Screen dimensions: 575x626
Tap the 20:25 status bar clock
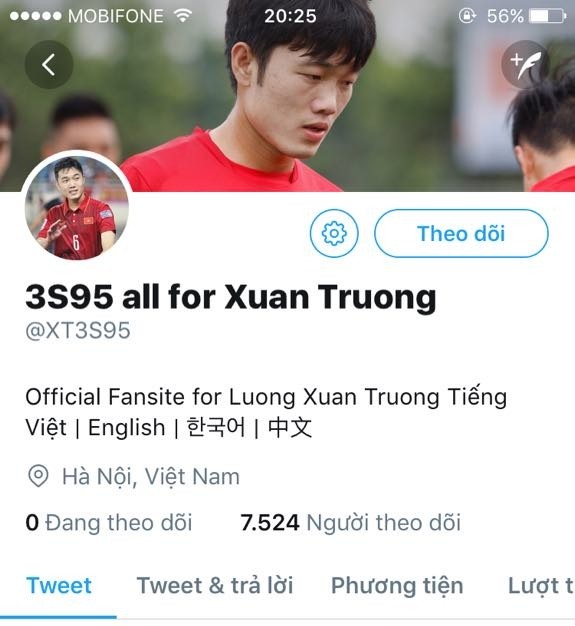(x=290, y=16)
